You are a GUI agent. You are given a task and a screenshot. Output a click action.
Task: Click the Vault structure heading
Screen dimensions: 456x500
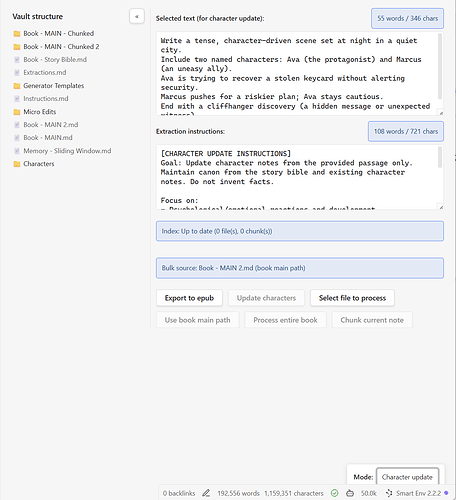click(38, 16)
